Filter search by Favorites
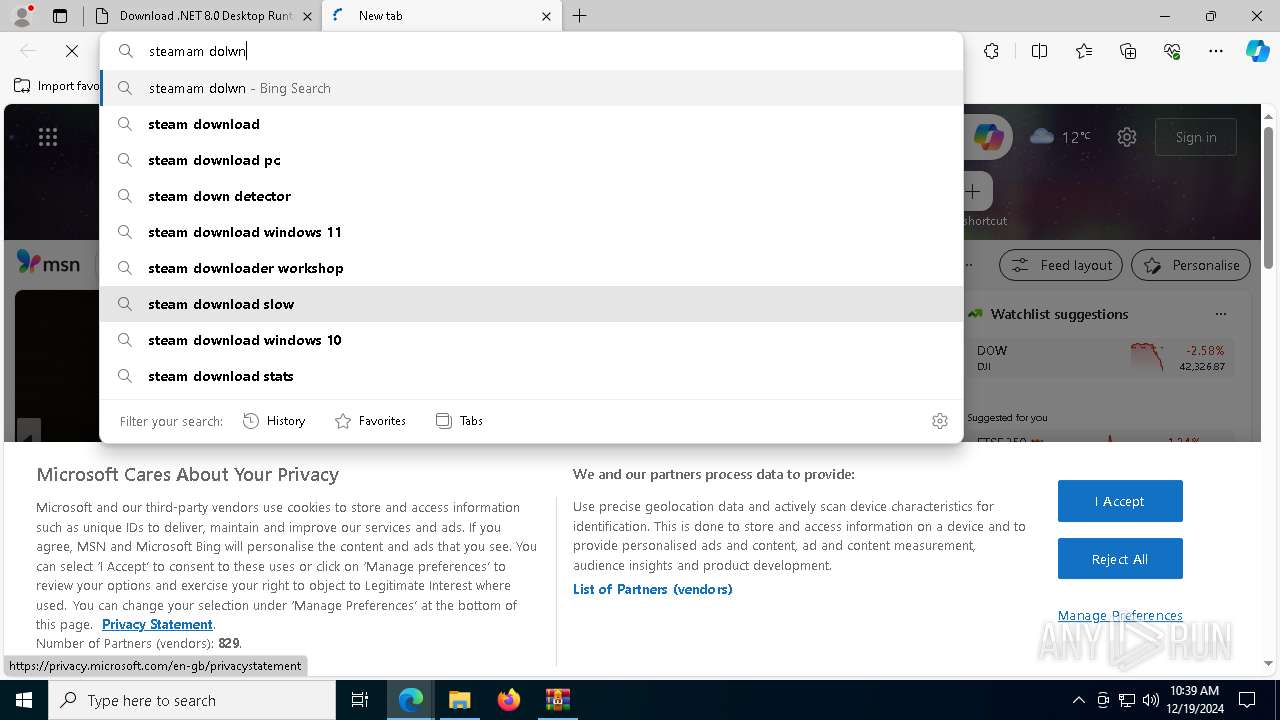Image resolution: width=1280 pixels, height=720 pixels. (x=370, y=421)
